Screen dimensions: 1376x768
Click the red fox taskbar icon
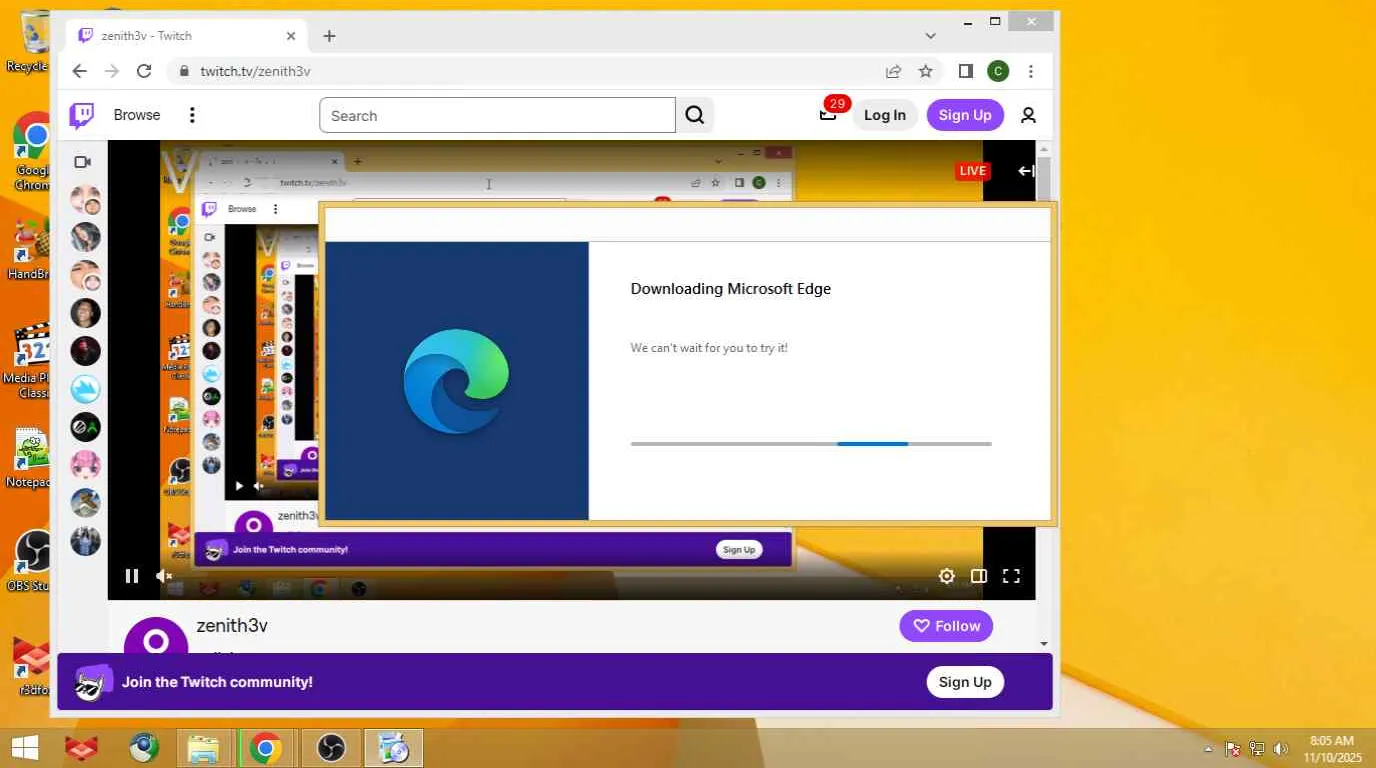pyautogui.click(x=82, y=748)
